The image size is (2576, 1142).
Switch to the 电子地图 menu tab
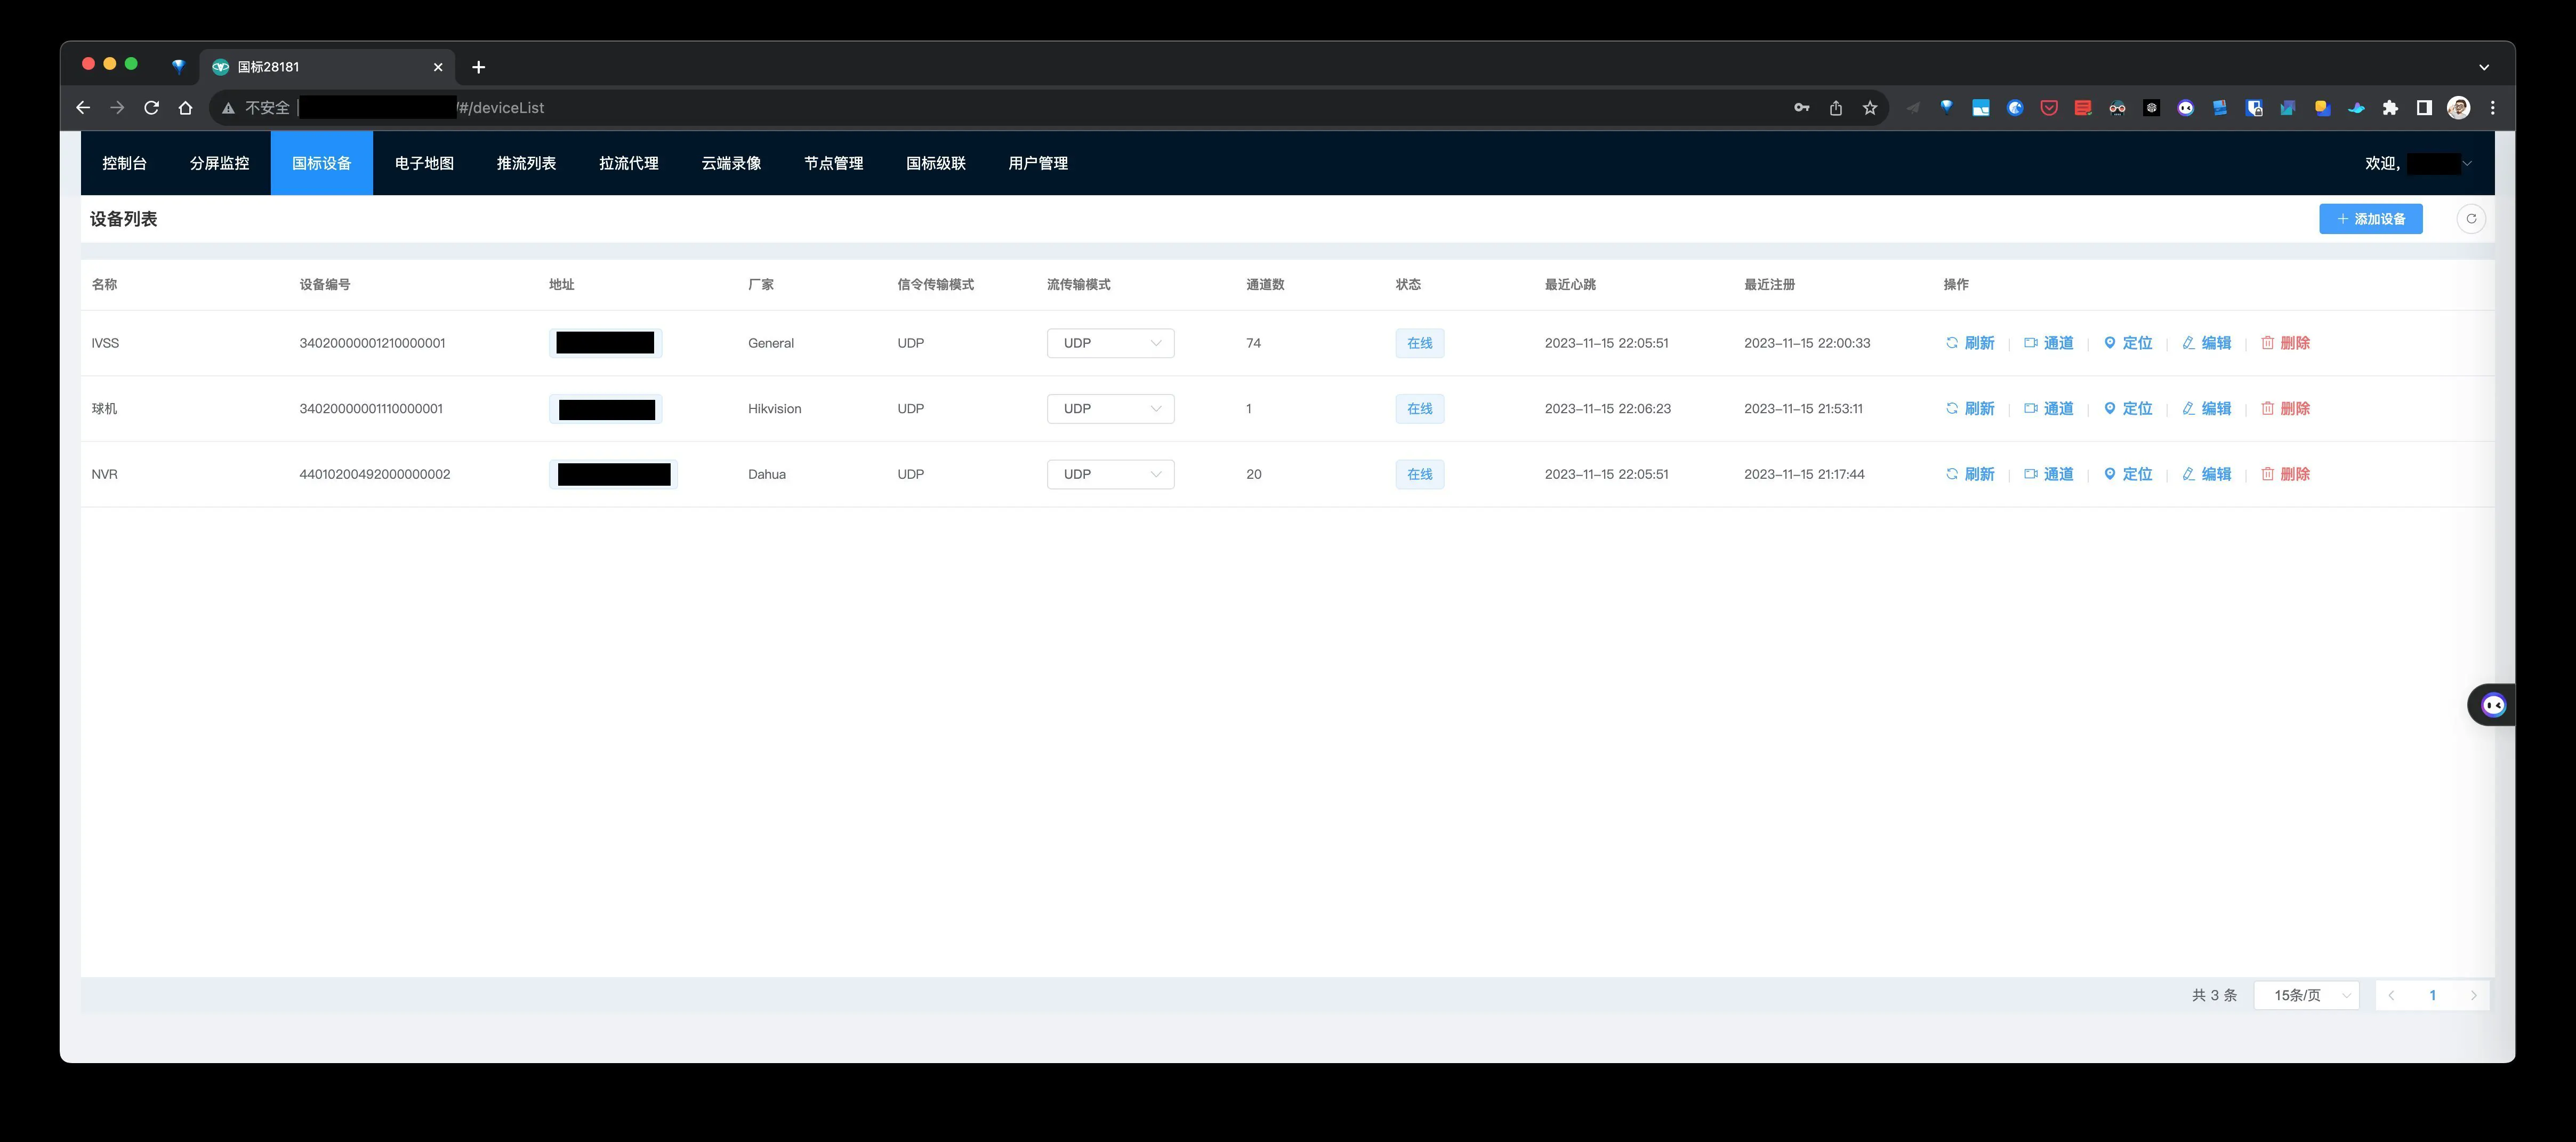pyautogui.click(x=424, y=163)
